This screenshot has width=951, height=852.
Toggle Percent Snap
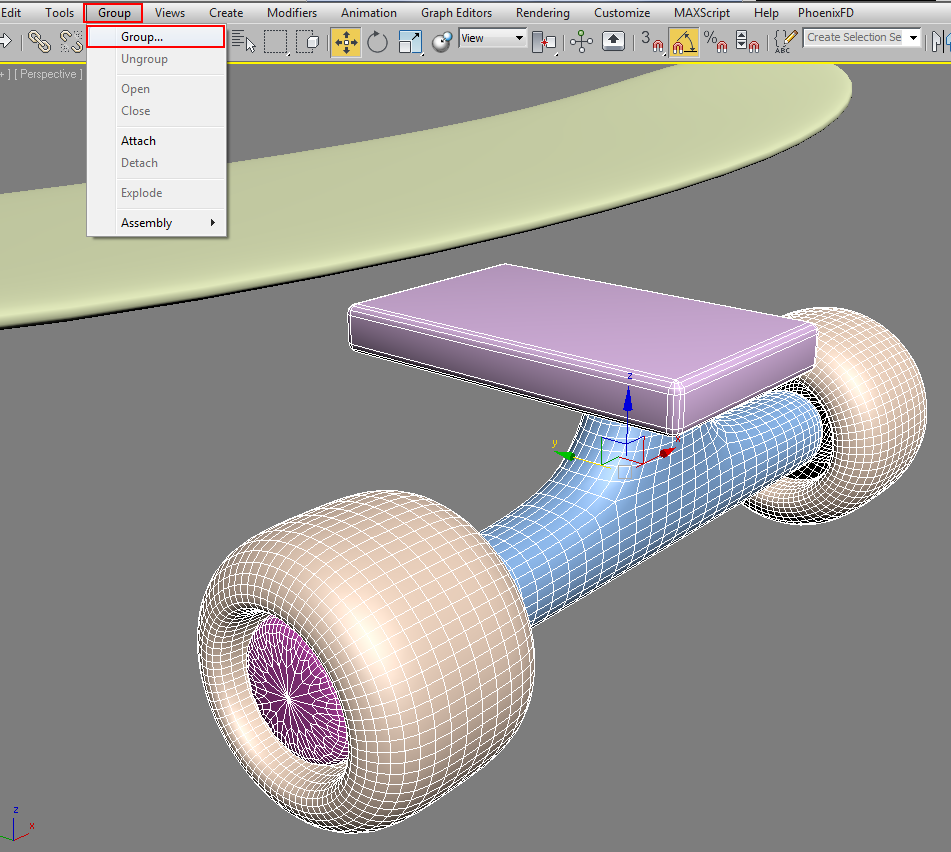pos(715,42)
